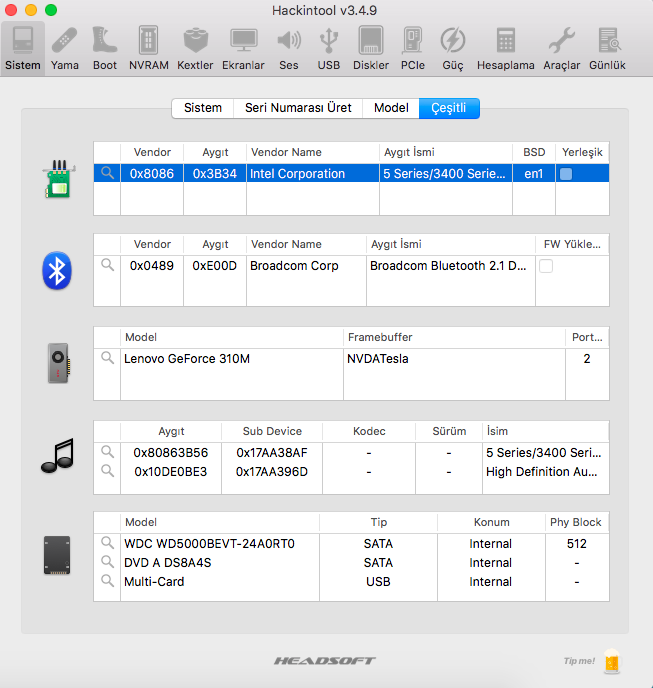This screenshot has width=653, height=688.
Task: Open the NVRAM toolbar section
Action: point(149,47)
